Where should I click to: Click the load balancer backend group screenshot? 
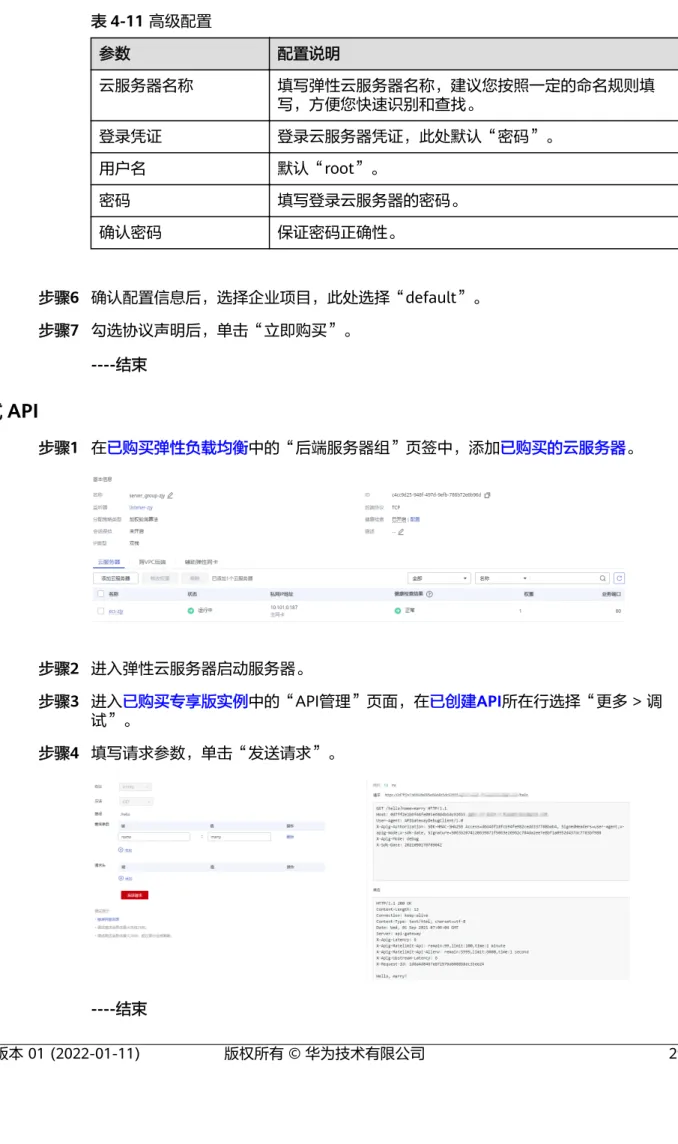coord(358,547)
